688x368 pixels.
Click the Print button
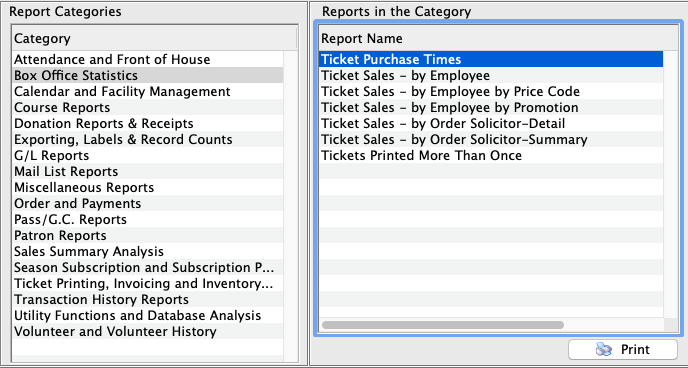tap(623, 350)
